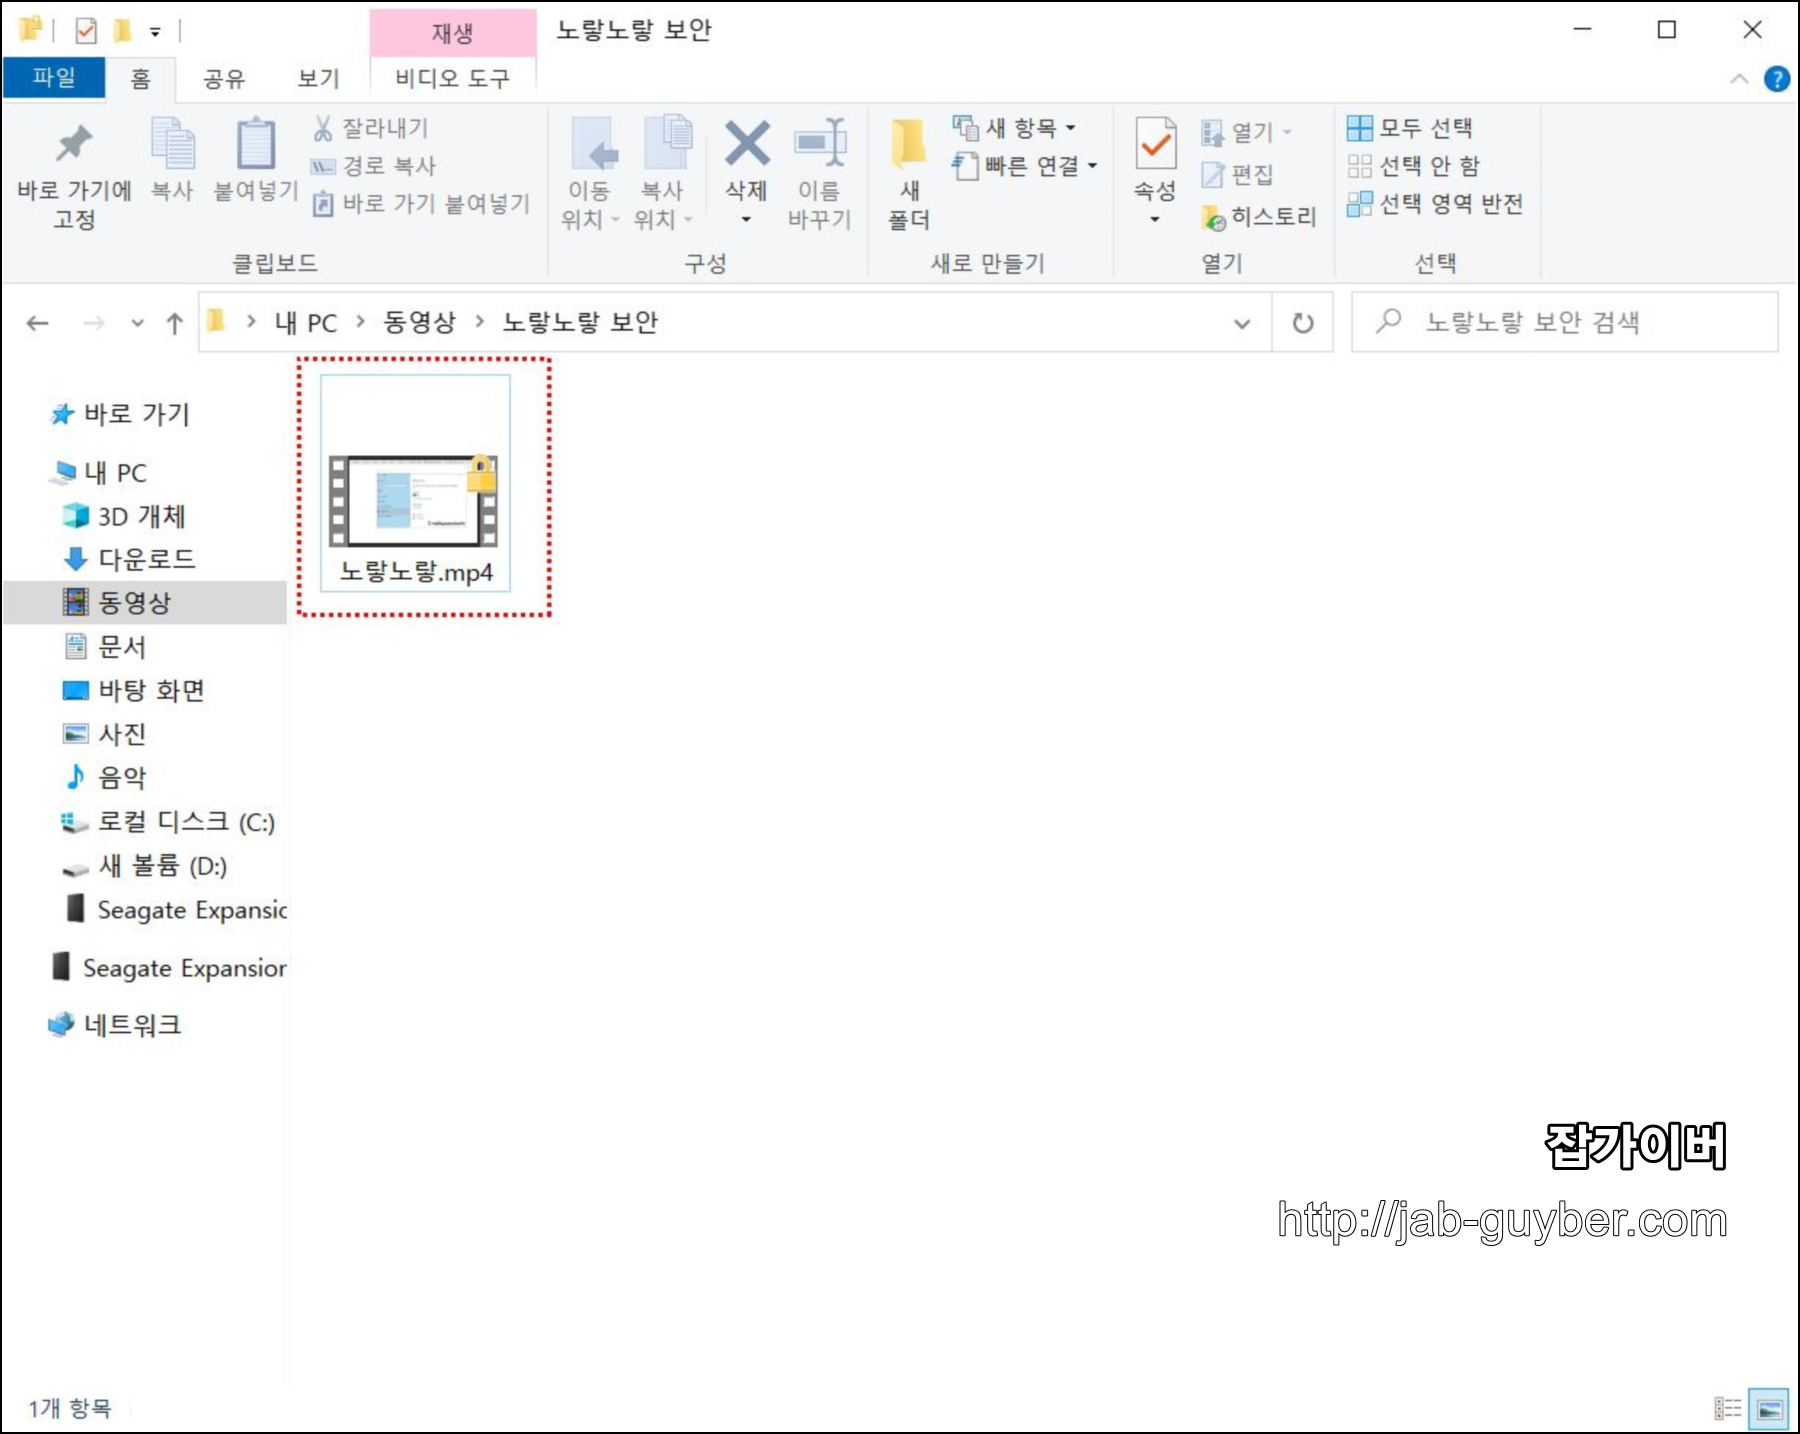The image size is (1800, 1434).
Task: Open the Easy access (빠른 연결) dropdown
Action: 1025,166
